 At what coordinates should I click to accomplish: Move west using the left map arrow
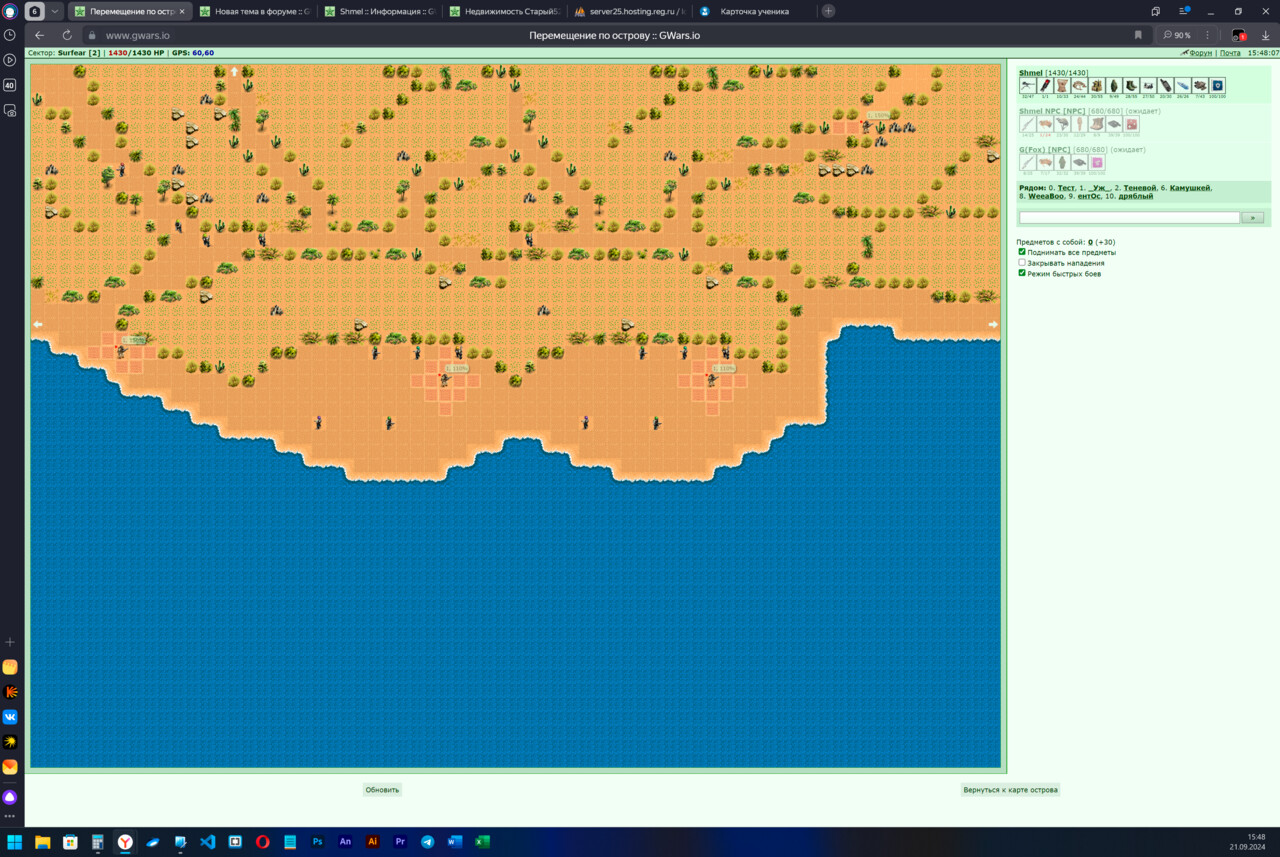pos(38,324)
